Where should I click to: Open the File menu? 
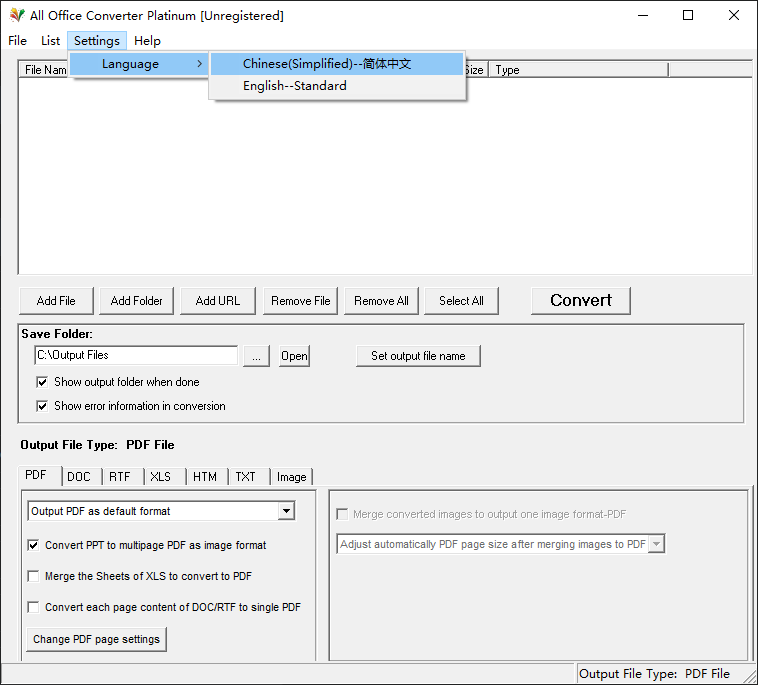(17, 41)
